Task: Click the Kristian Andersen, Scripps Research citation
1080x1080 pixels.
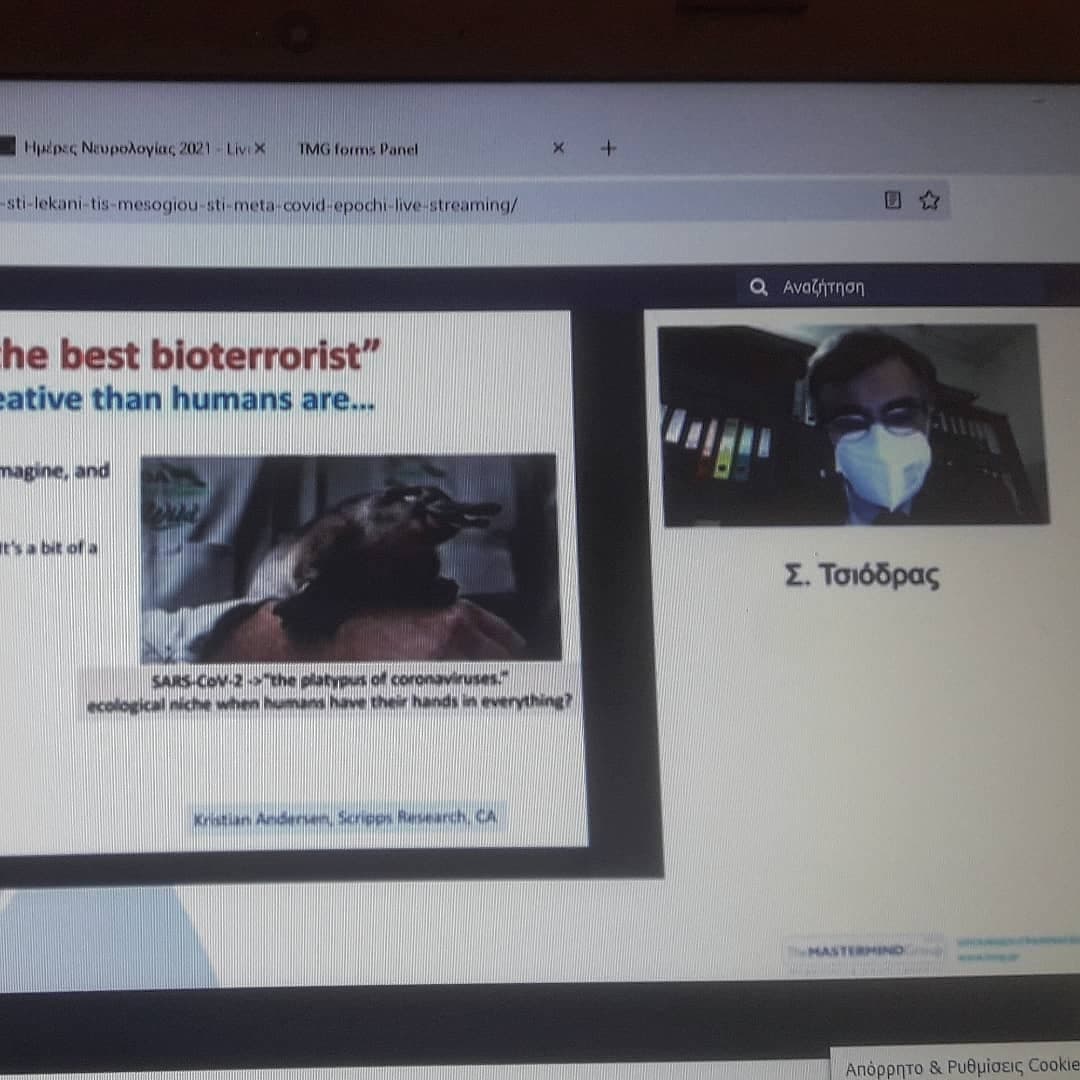Action: click(x=345, y=818)
